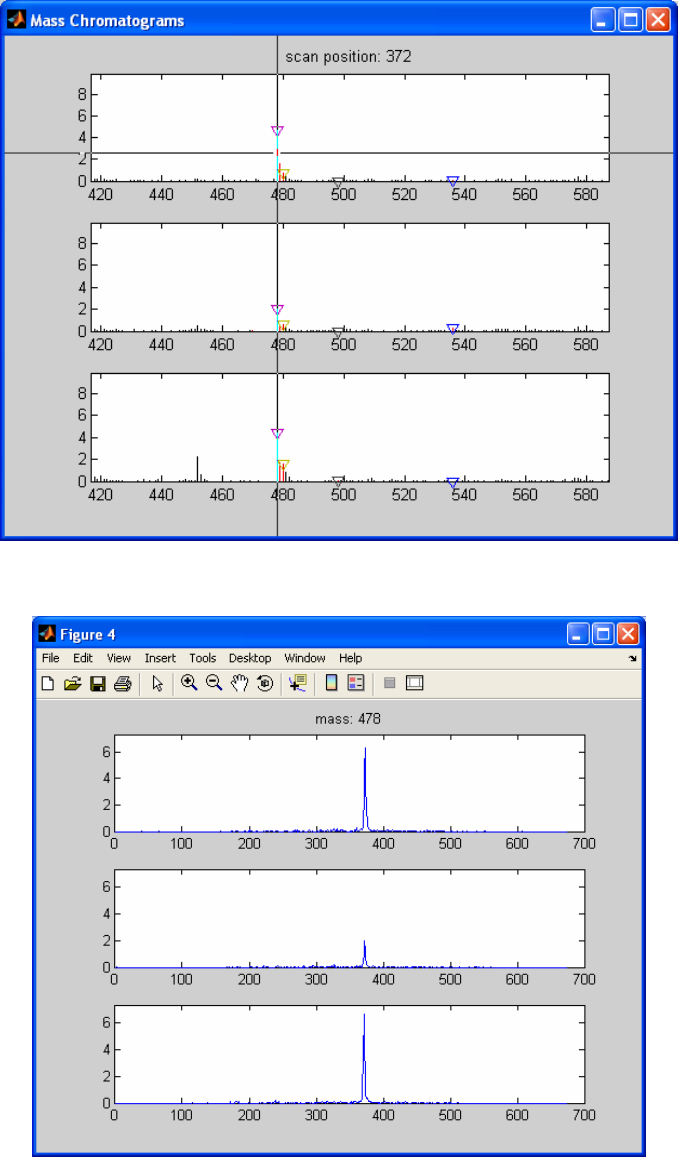Image resolution: width=678 pixels, height=1157 pixels.
Task: Maximize the Mass Chromatograms window
Action: pos(631,20)
